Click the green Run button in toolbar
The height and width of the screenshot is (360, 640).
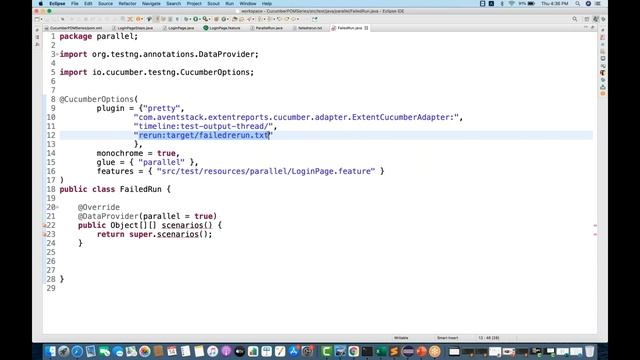pos(196,19)
